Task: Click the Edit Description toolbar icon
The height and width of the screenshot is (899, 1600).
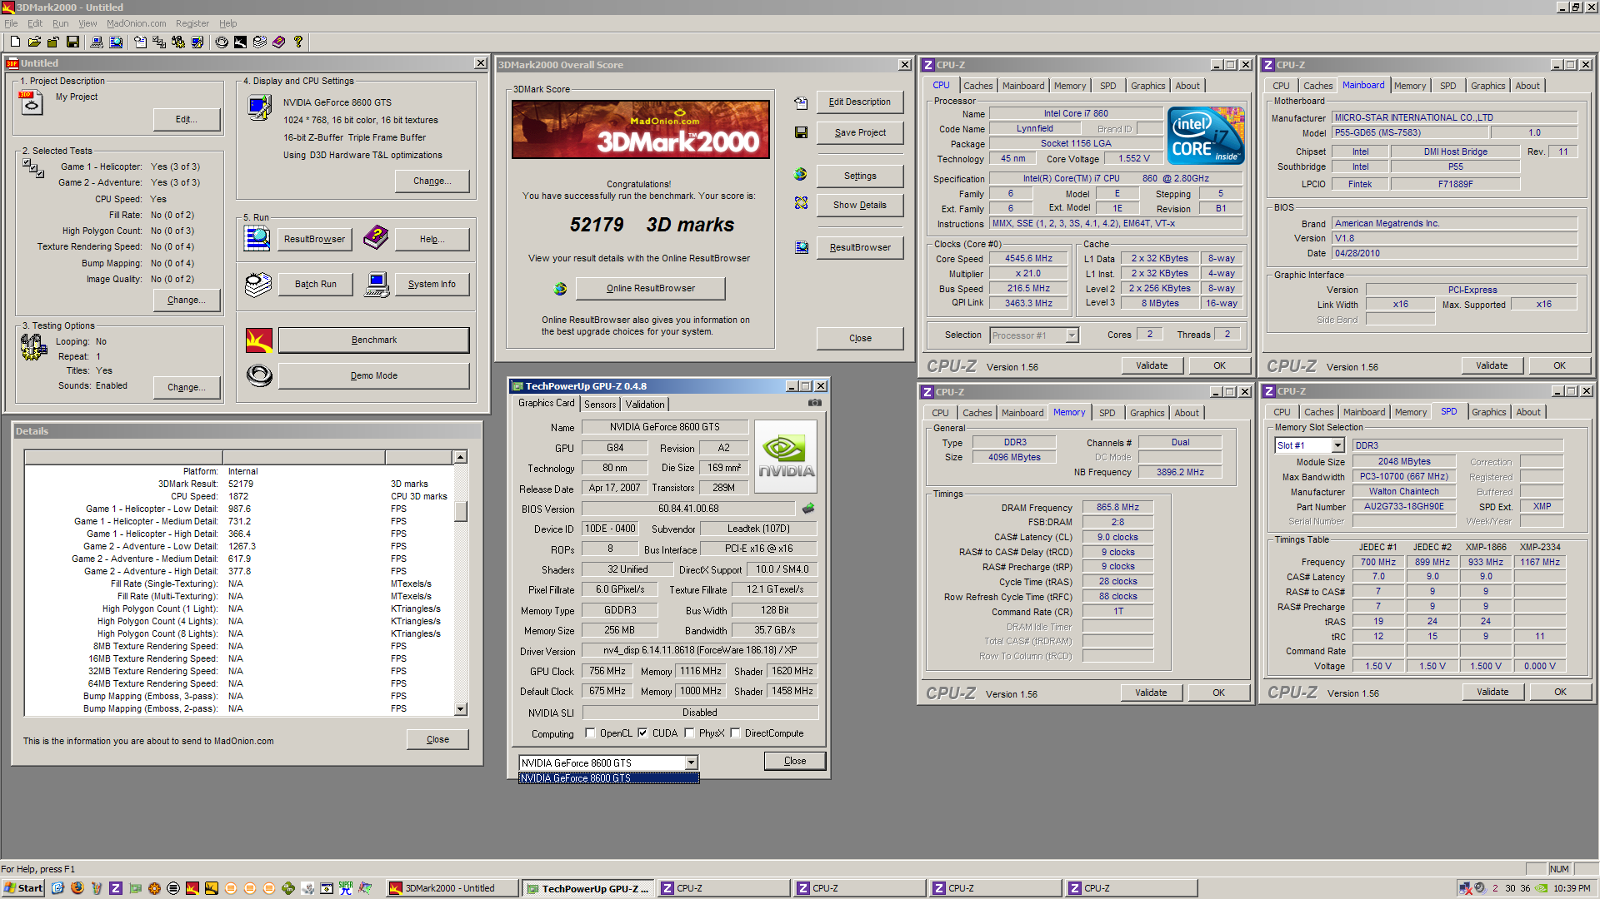Action: coord(140,42)
